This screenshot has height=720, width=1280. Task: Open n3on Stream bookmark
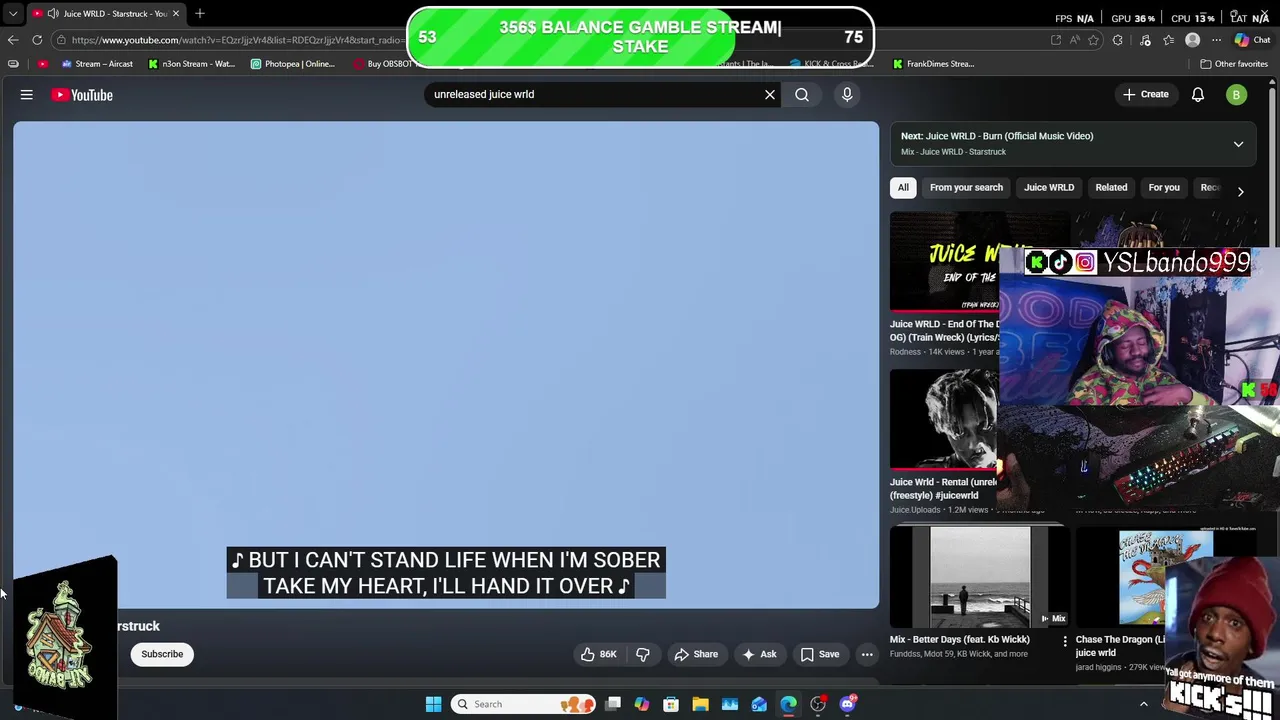[x=192, y=64]
